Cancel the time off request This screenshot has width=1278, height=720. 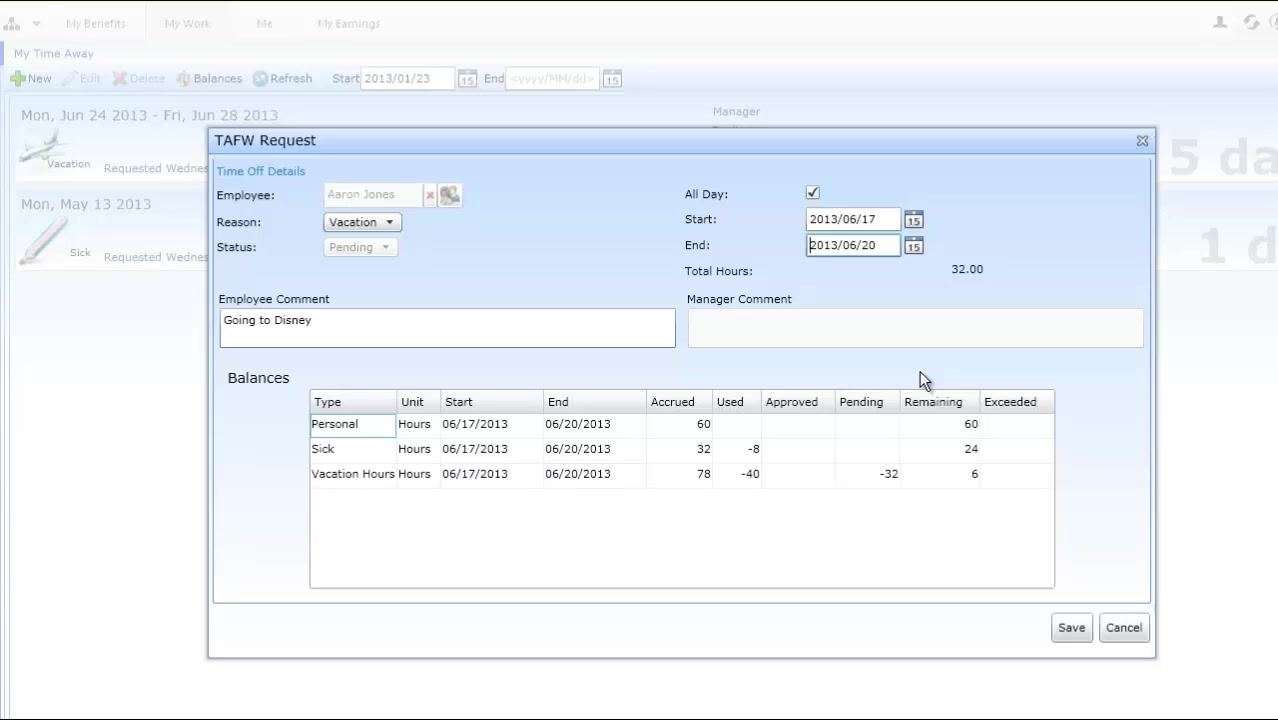point(1123,628)
